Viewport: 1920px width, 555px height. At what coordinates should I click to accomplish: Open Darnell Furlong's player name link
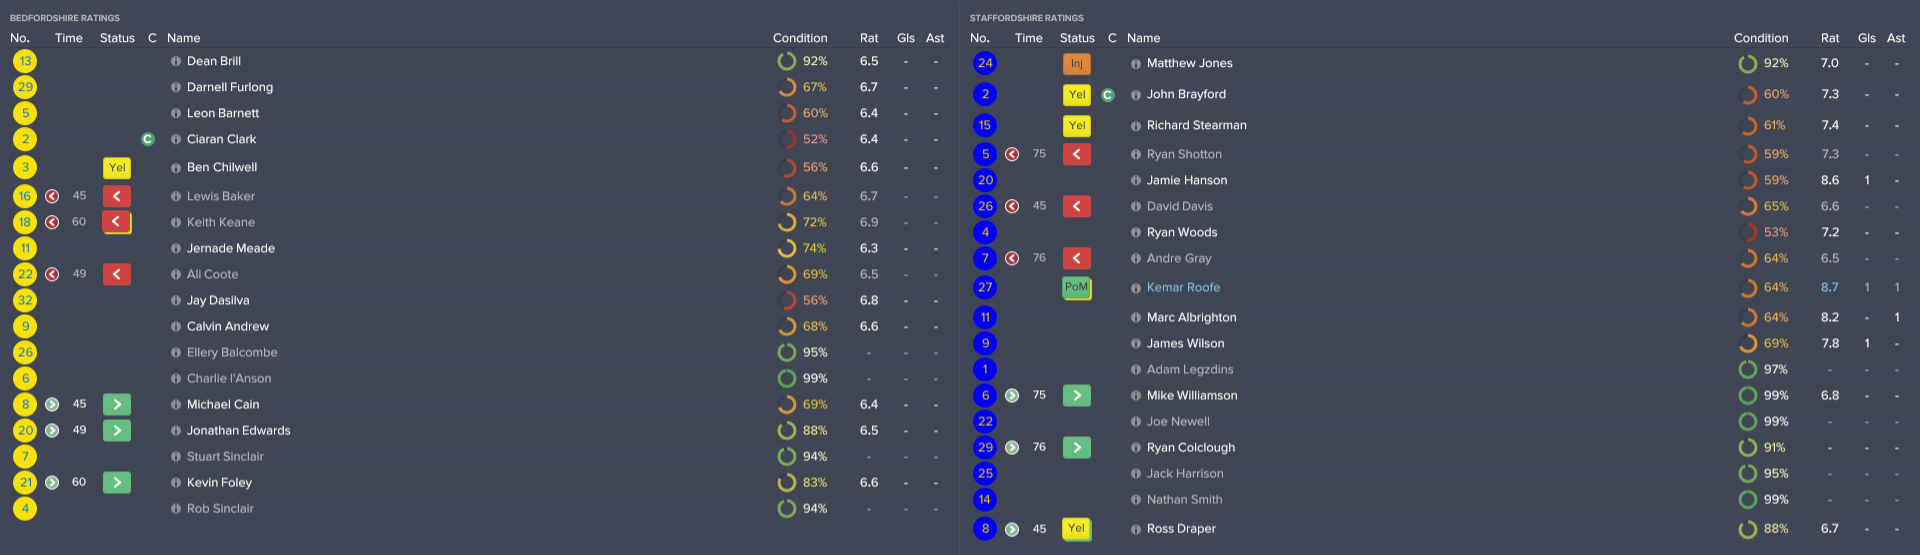229,88
